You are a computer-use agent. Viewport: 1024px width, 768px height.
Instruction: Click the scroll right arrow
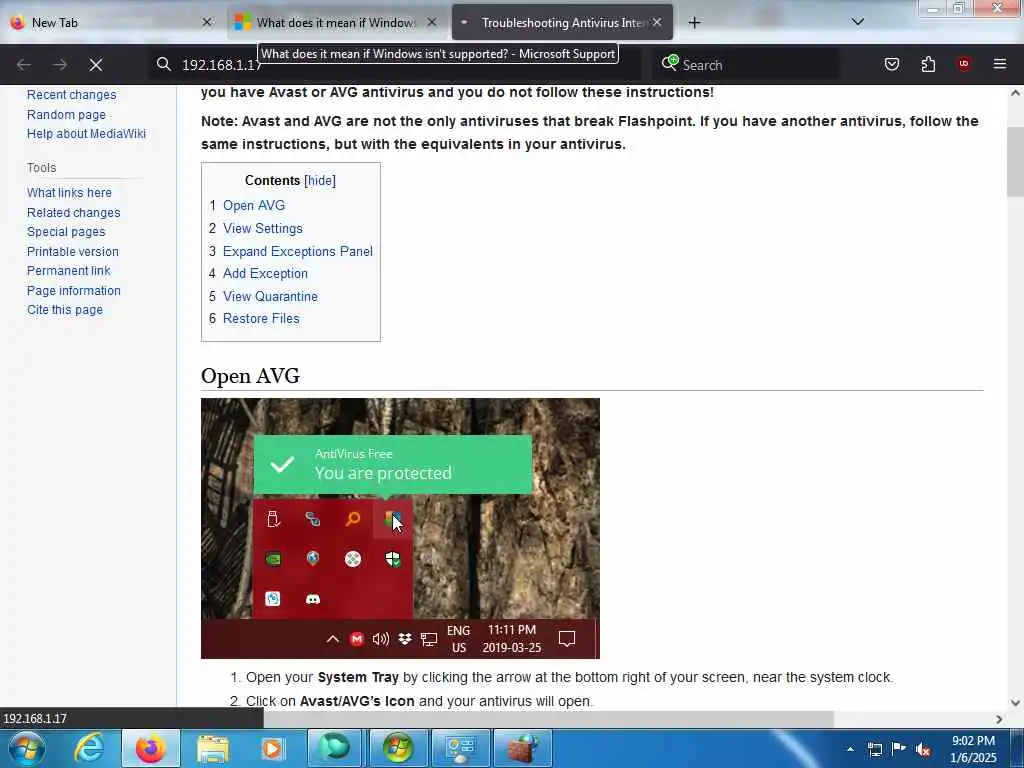[999, 719]
